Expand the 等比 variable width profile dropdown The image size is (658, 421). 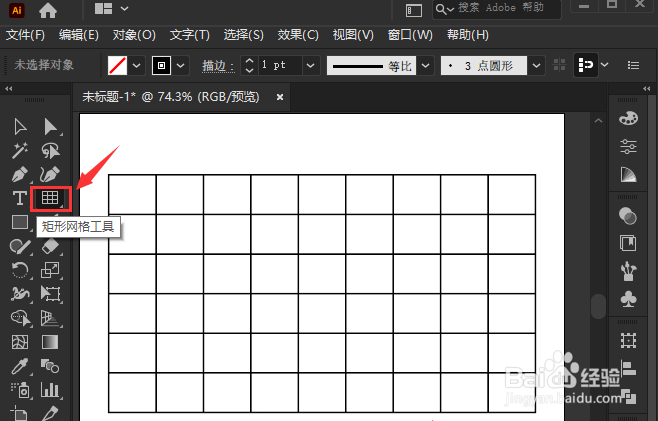(x=426, y=65)
